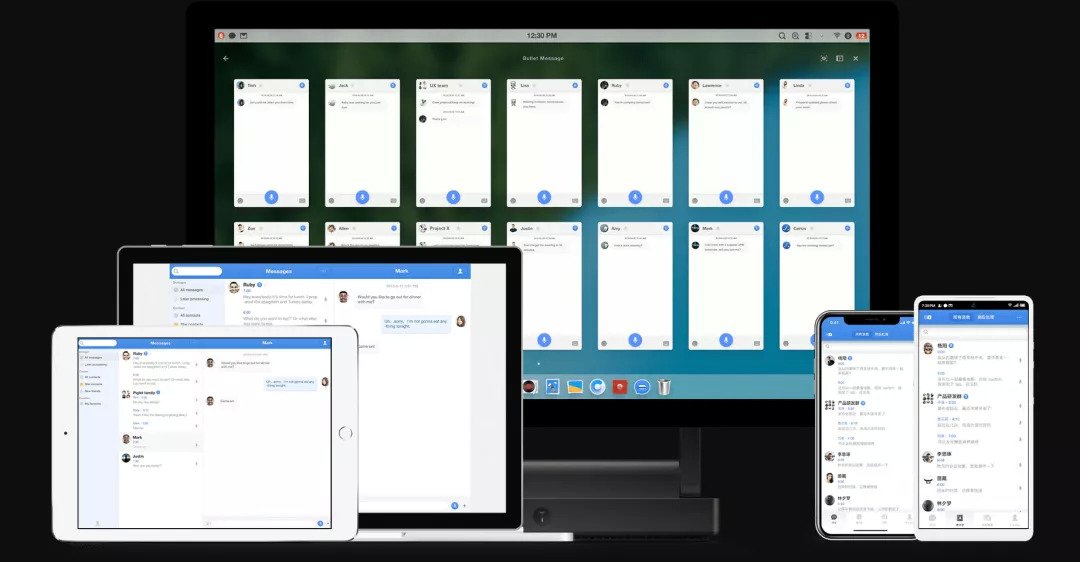The width and height of the screenshot is (1080, 562).
Task: Click the back arrow in Bullet Message view
Action: click(x=226, y=59)
